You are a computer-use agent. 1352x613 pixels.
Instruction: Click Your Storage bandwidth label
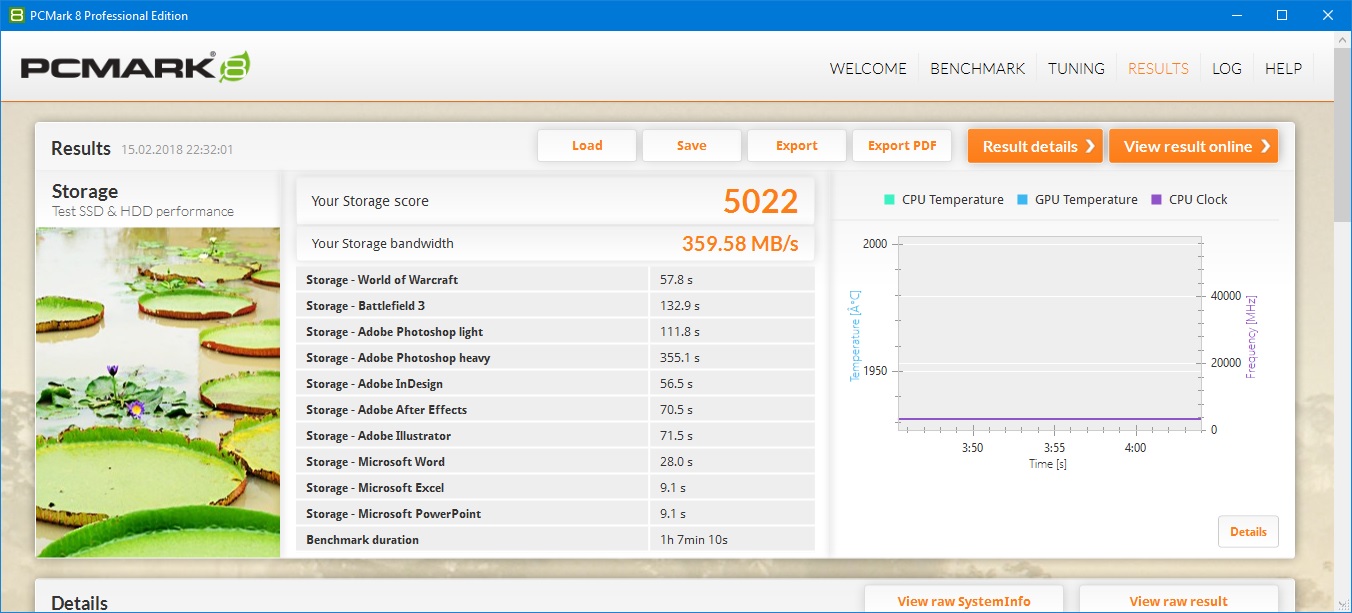click(383, 243)
